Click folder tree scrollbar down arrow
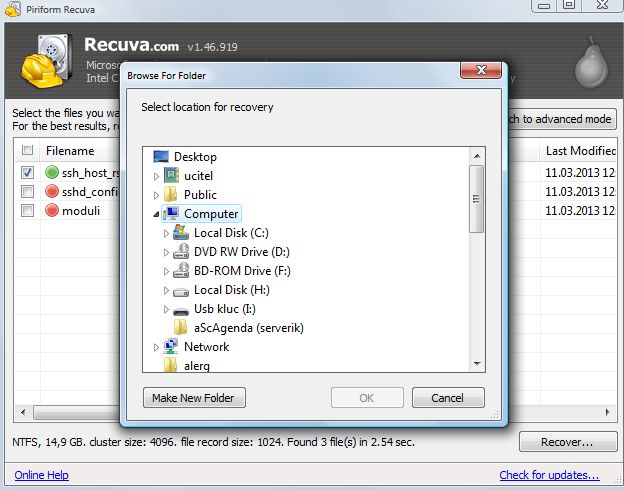 click(x=477, y=363)
